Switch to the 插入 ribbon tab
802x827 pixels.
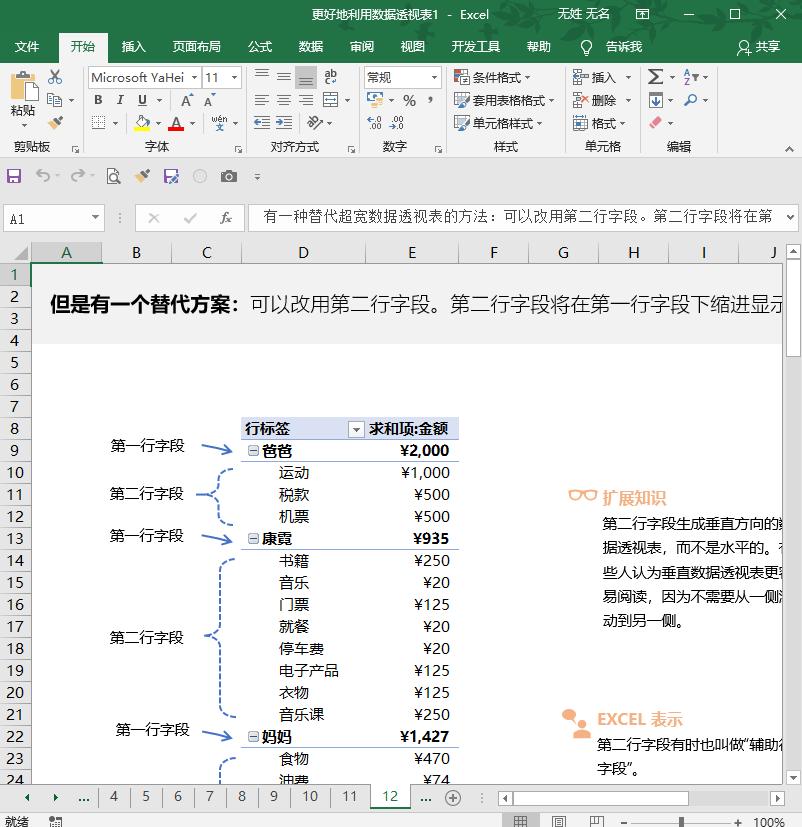[135, 47]
